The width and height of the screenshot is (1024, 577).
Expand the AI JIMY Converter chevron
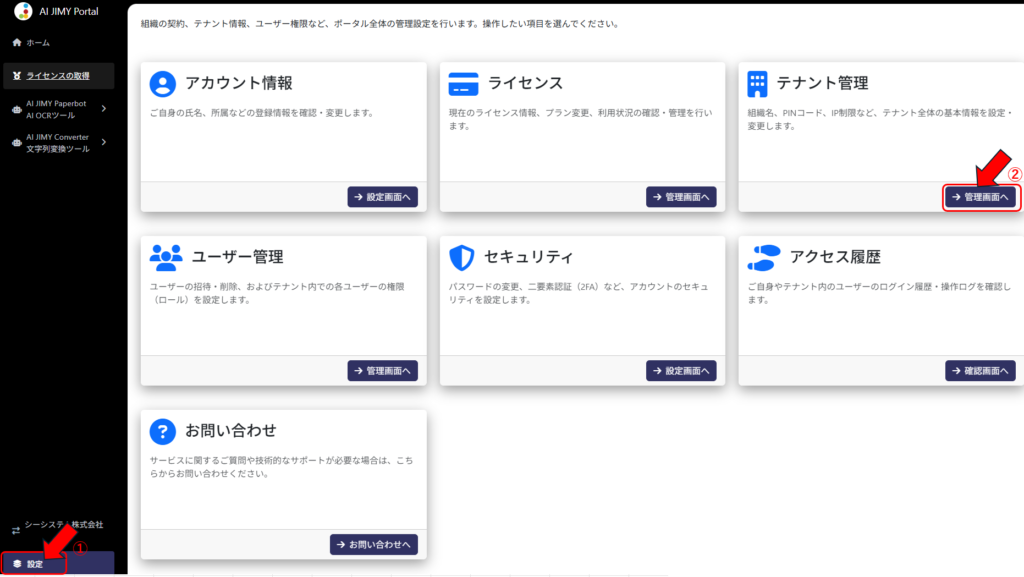pos(103,142)
